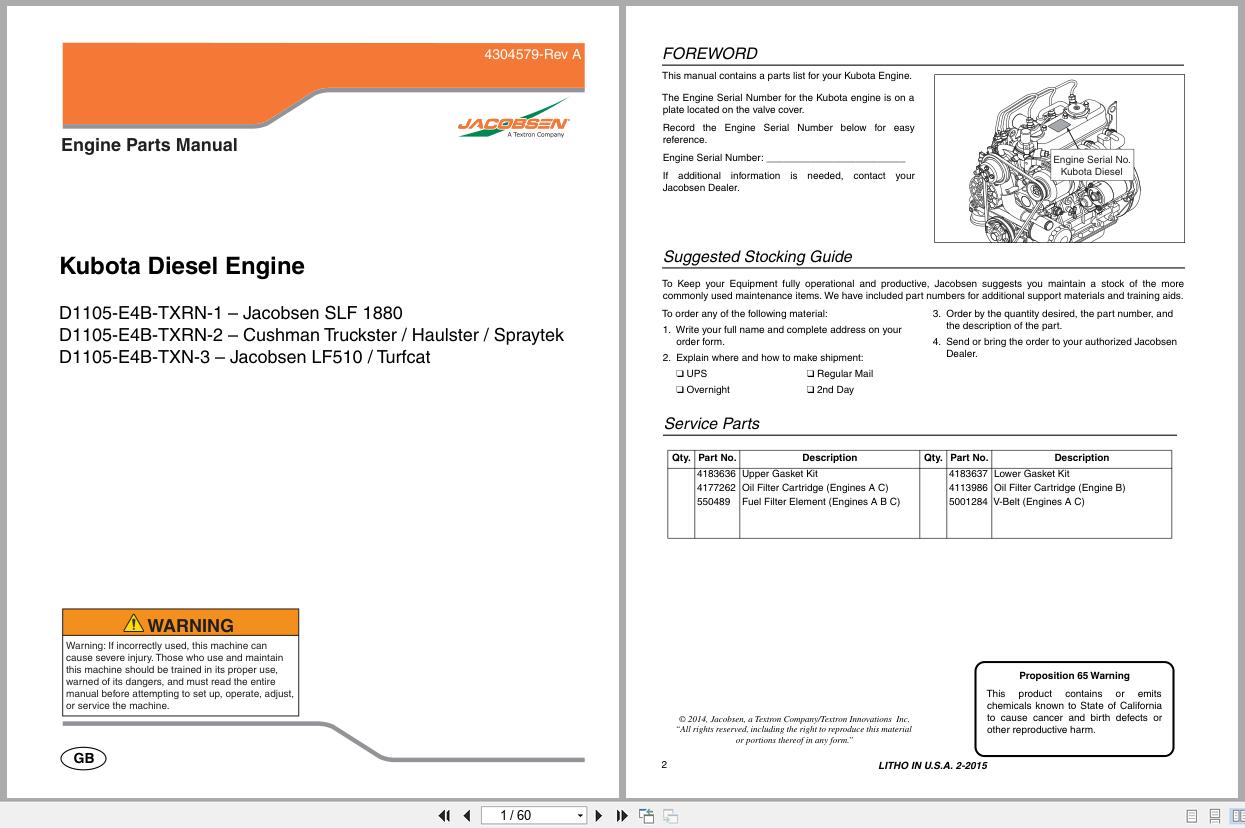Switch to continuous scrolling page view
This screenshot has width=1245, height=828.
(1215, 815)
